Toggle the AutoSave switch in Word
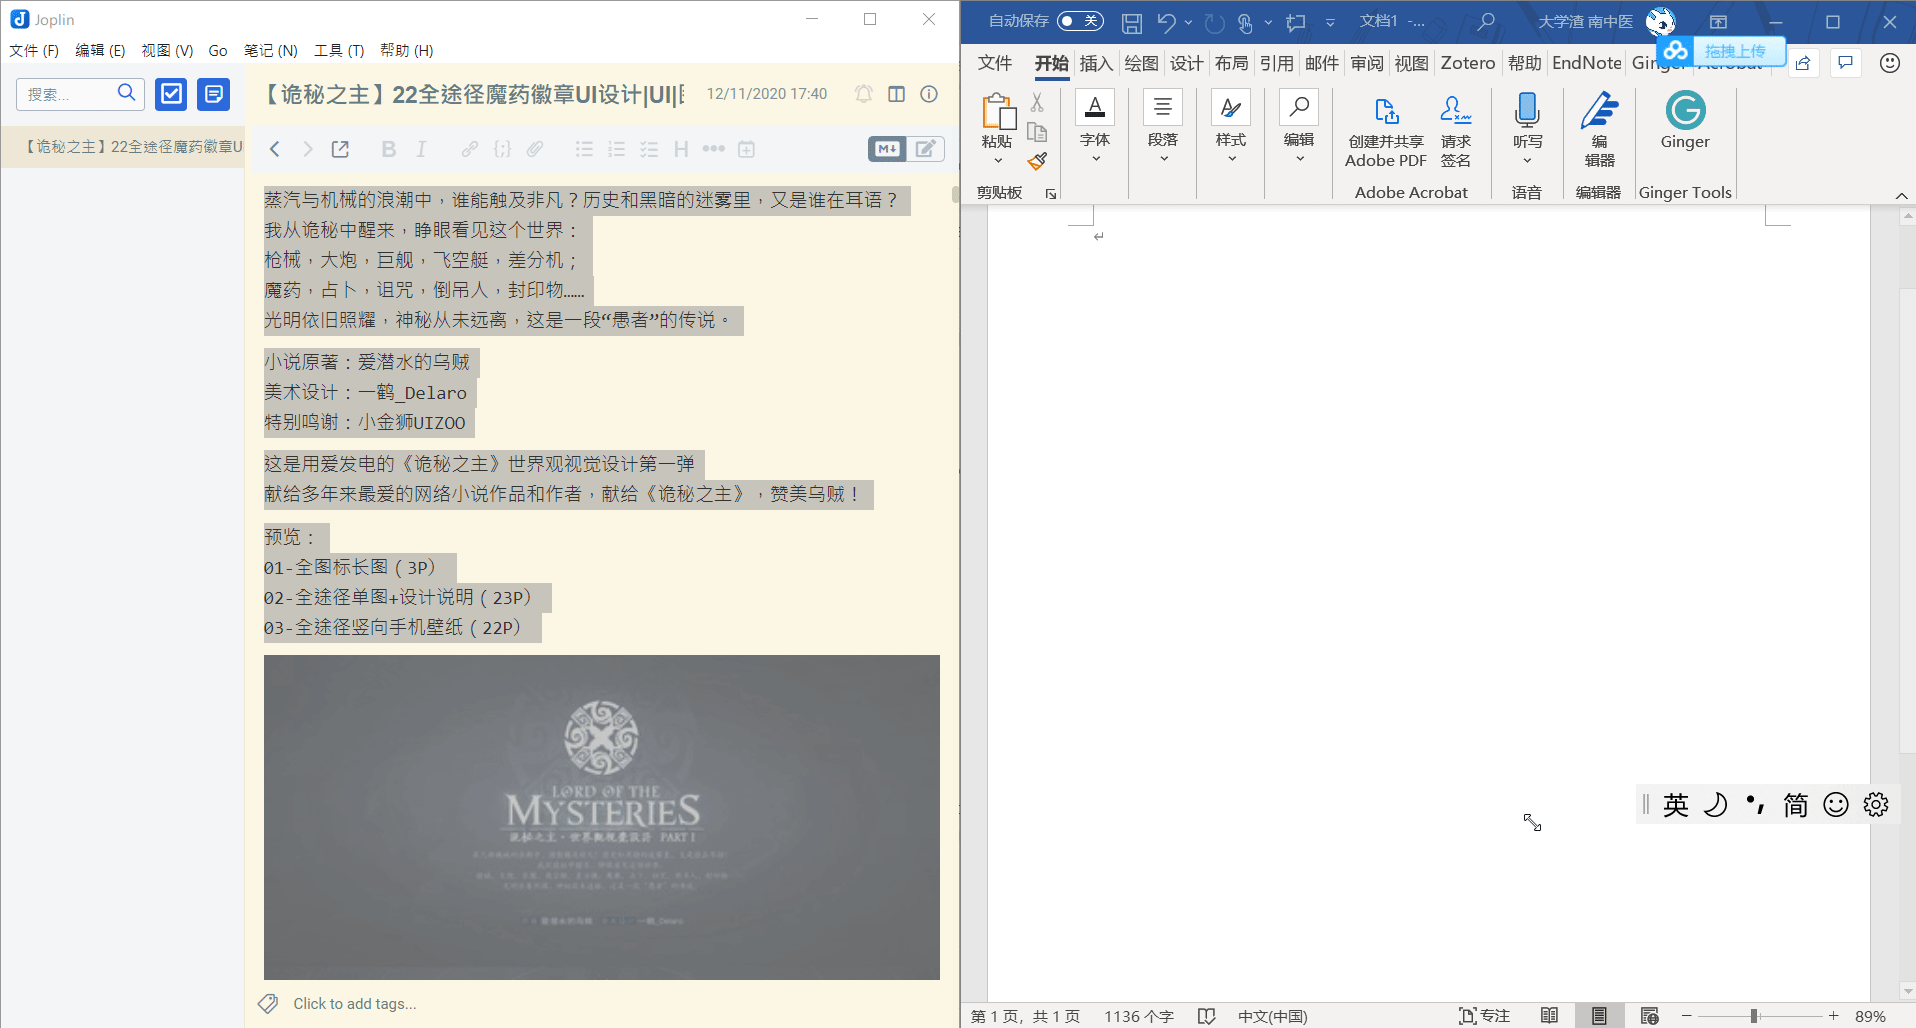The image size is (1916, 1028). (1080, 21)
